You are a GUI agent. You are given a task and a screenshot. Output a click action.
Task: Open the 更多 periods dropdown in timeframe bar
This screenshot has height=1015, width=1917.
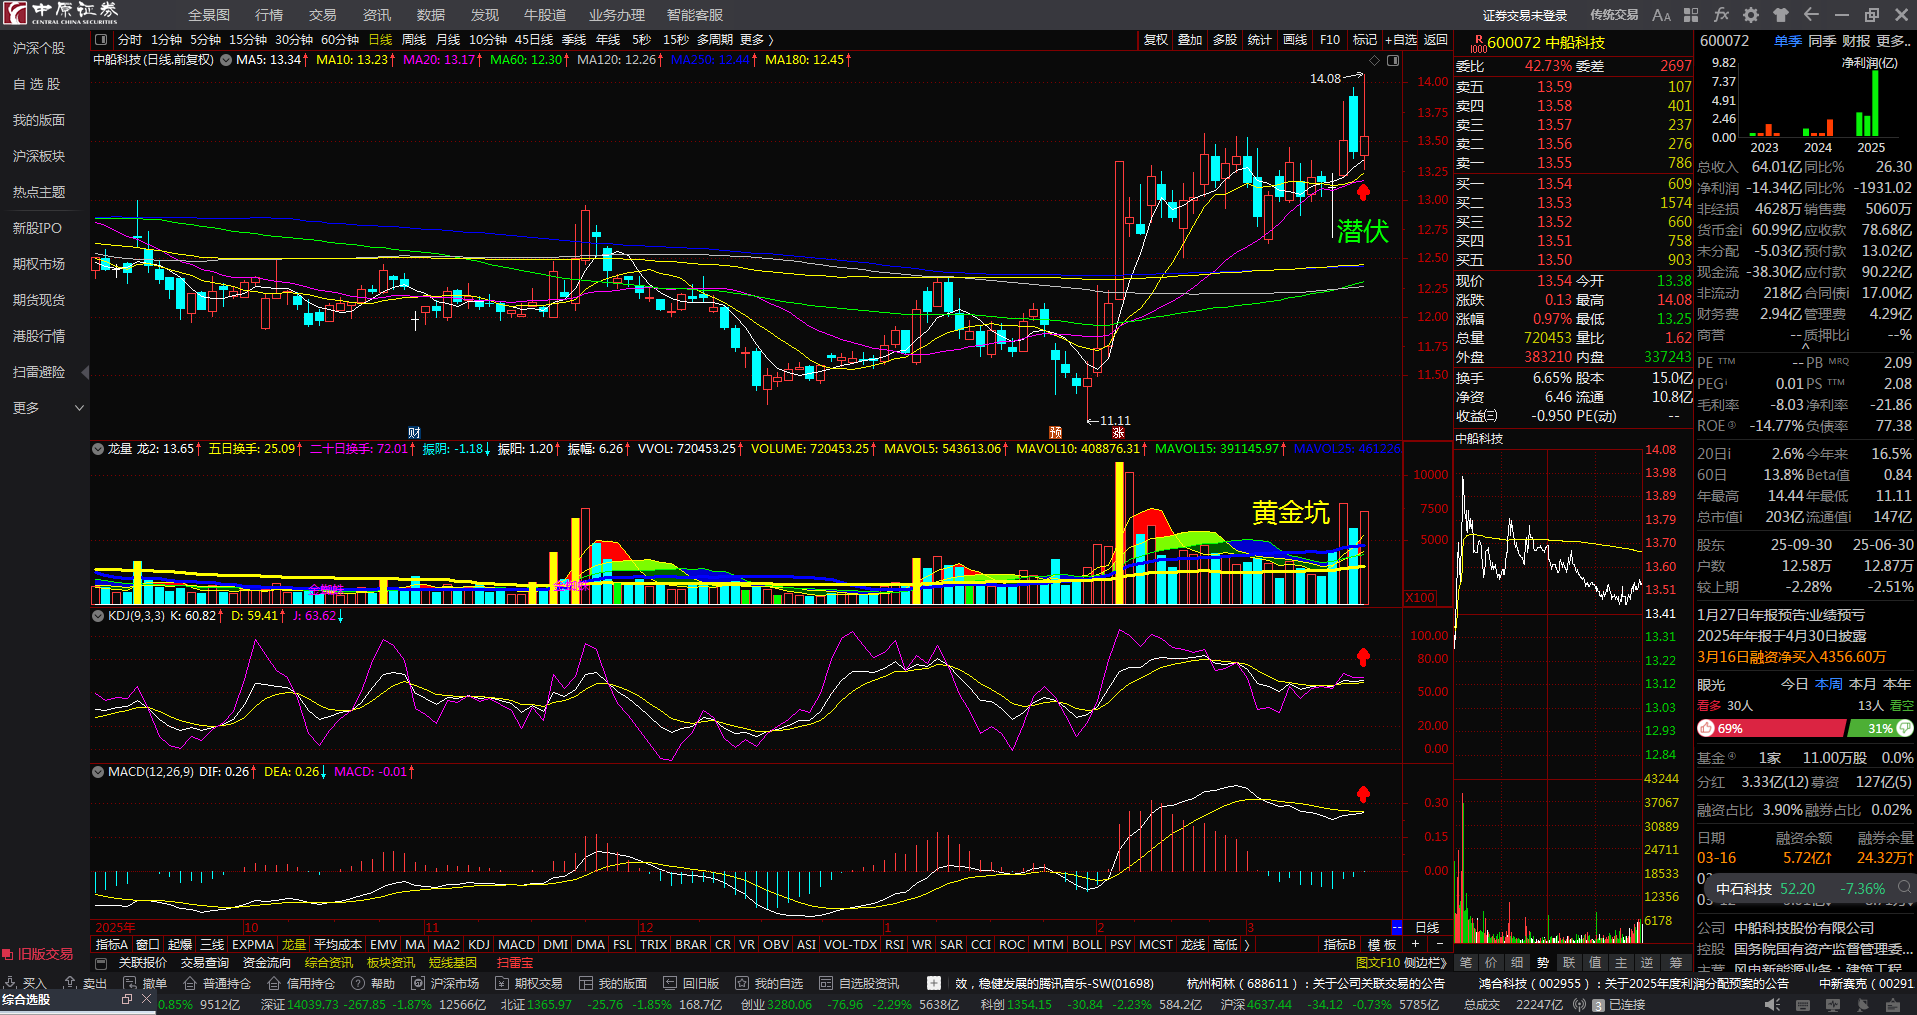[x=756, y=40]
